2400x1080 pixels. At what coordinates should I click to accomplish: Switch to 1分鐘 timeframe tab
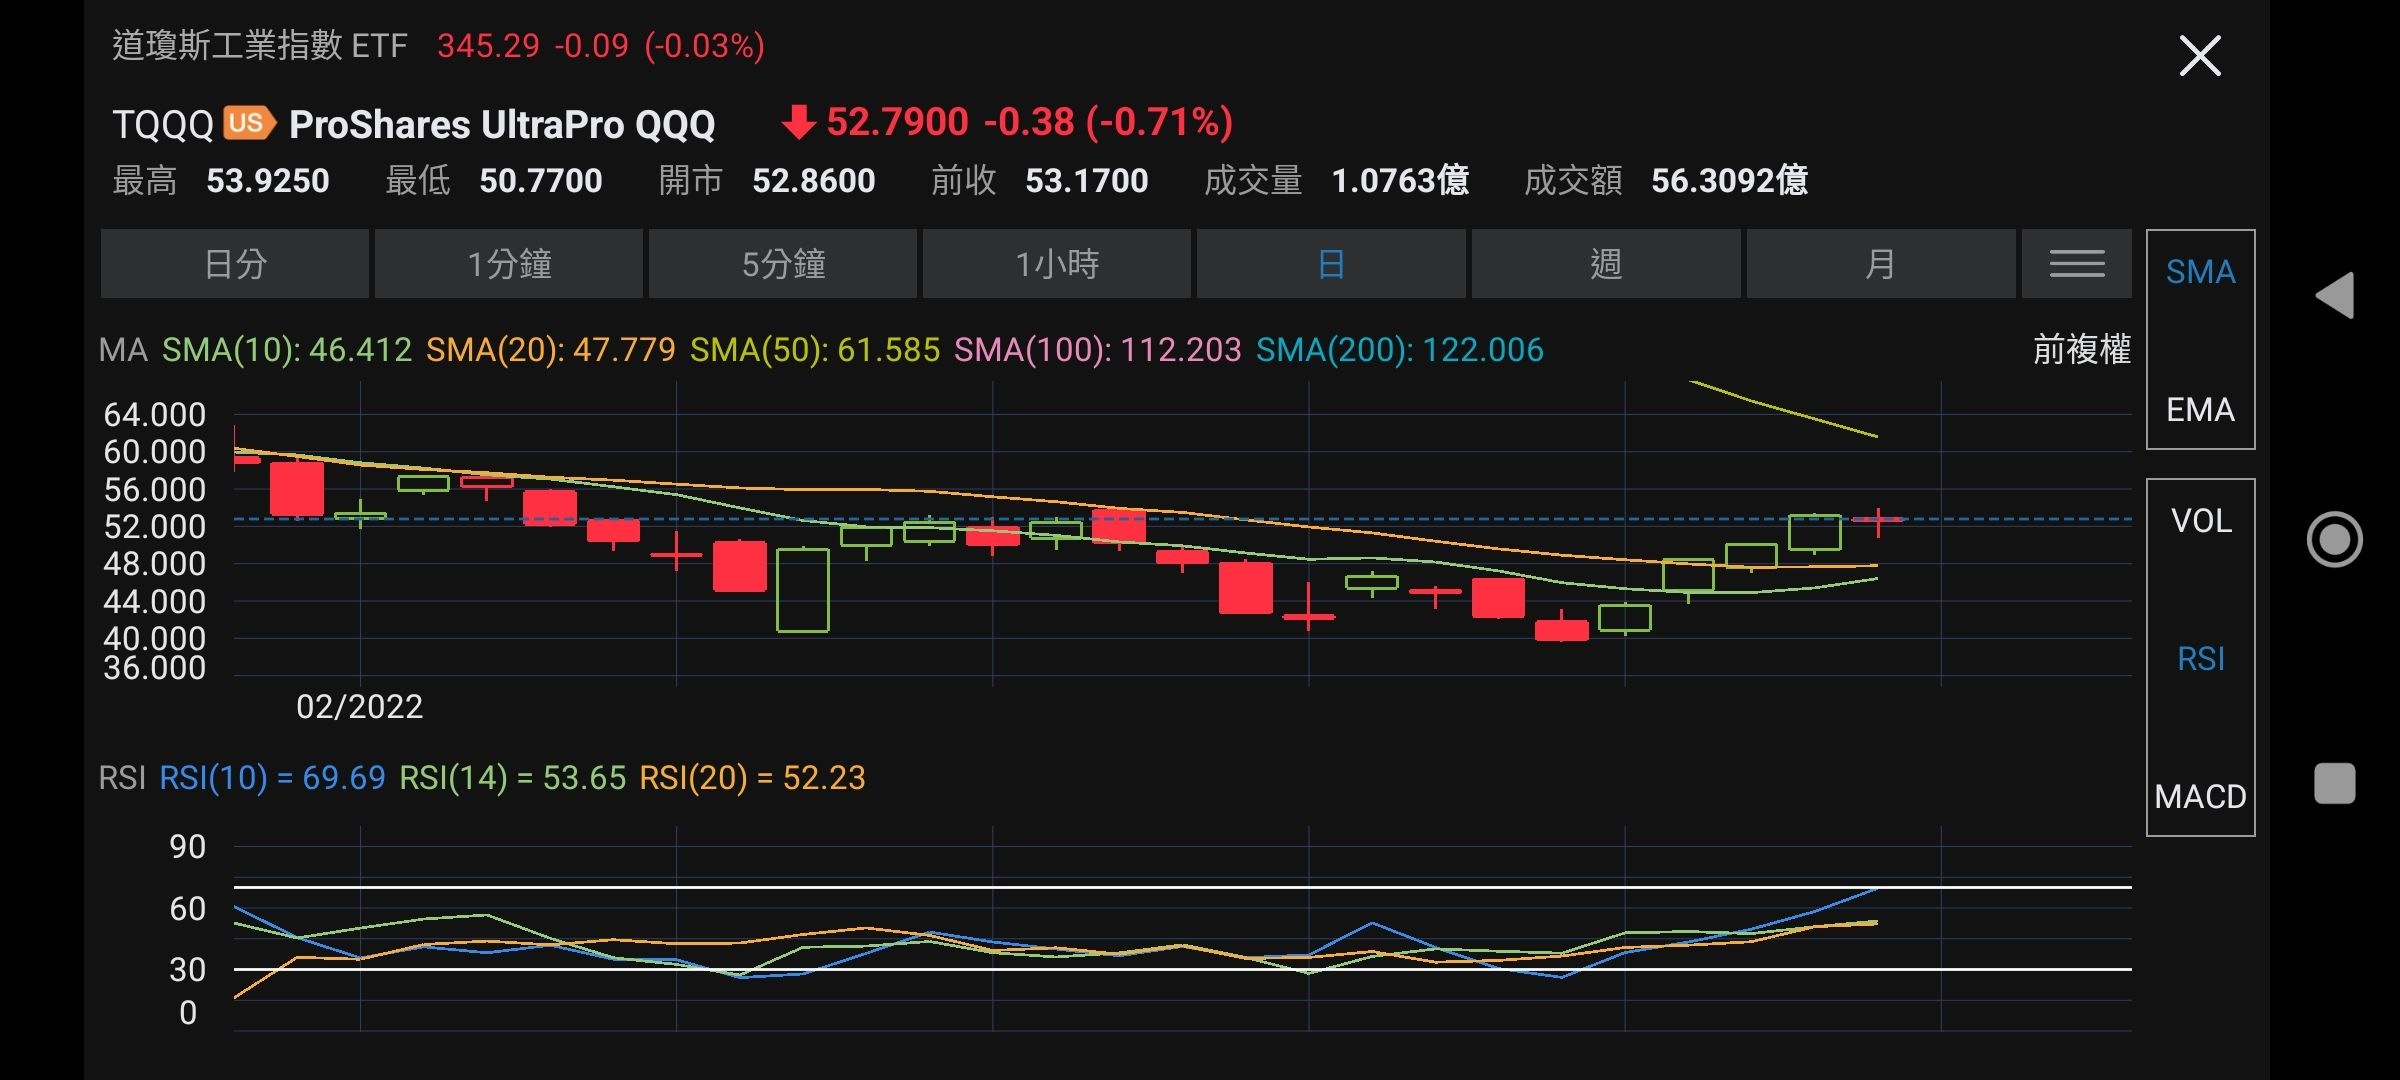click(x=509, y=264)
